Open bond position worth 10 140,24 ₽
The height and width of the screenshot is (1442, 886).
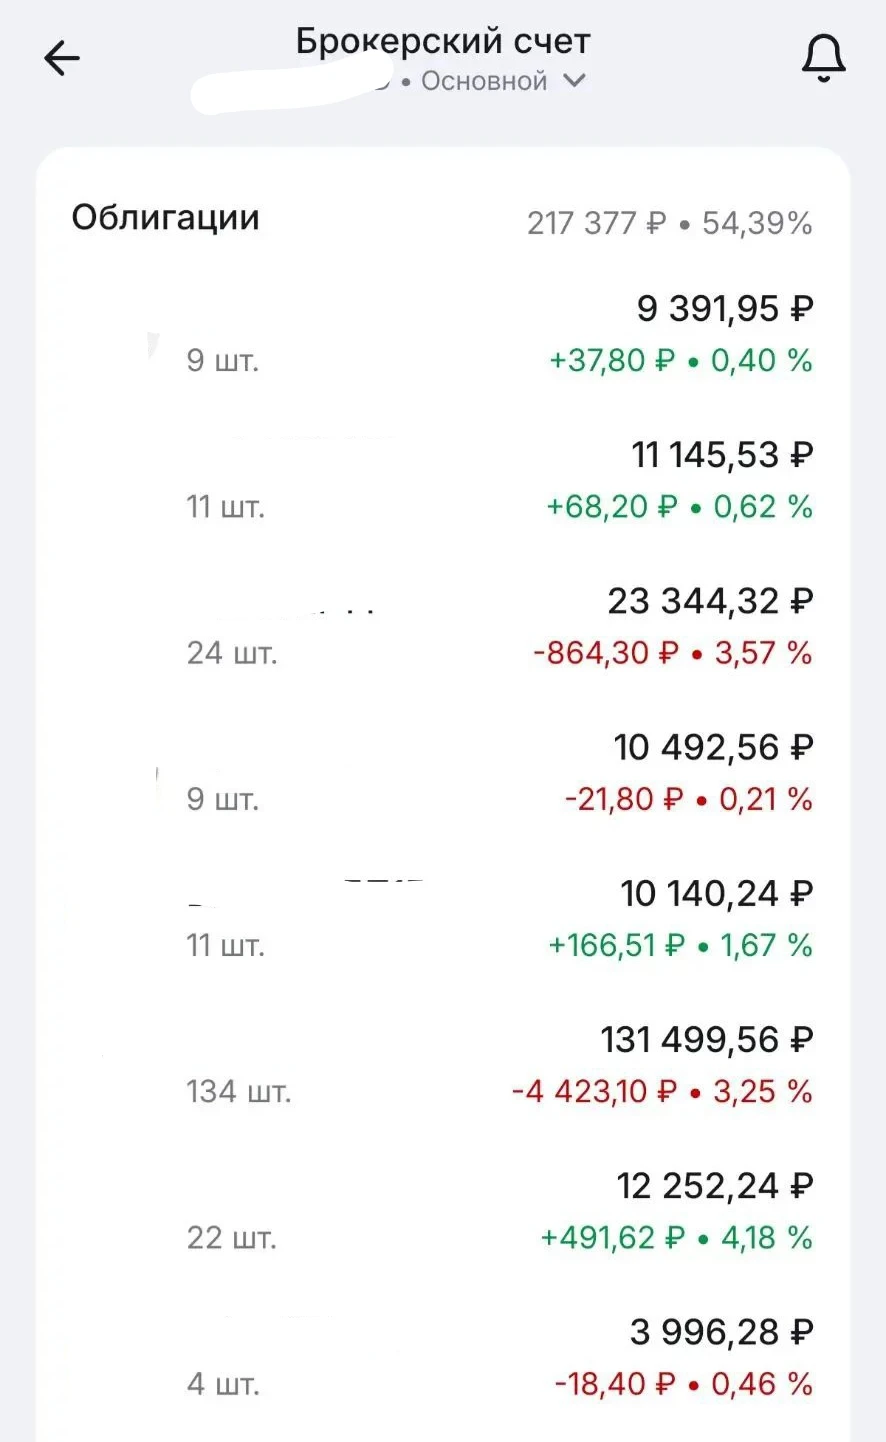pos(443,918)
